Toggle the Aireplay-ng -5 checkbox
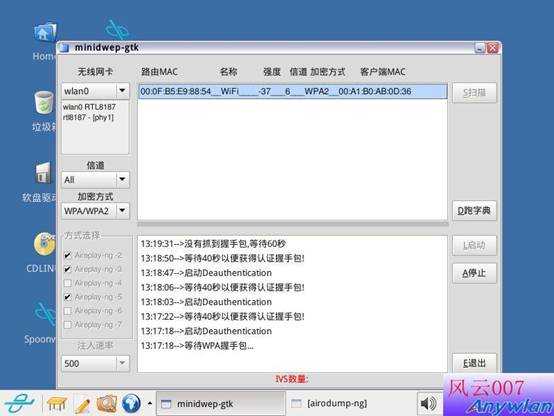This screenshot has width=554, height=416. (68, 297)
